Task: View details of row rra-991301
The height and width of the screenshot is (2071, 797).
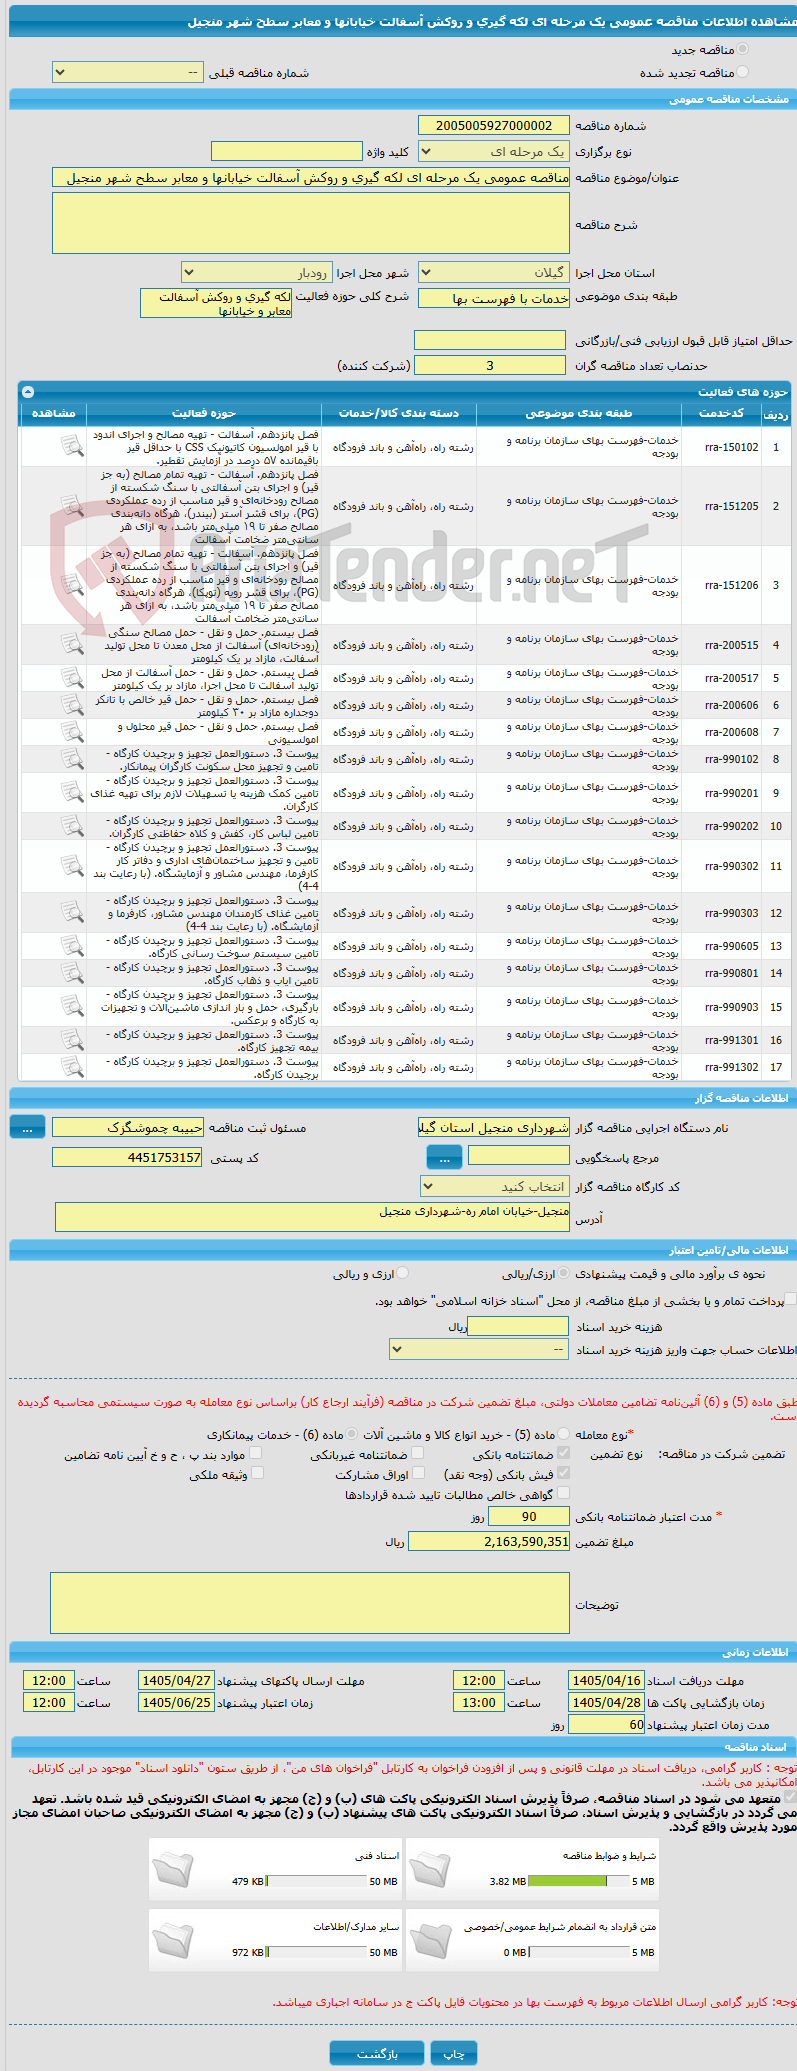Action: tap(72, 1039)
